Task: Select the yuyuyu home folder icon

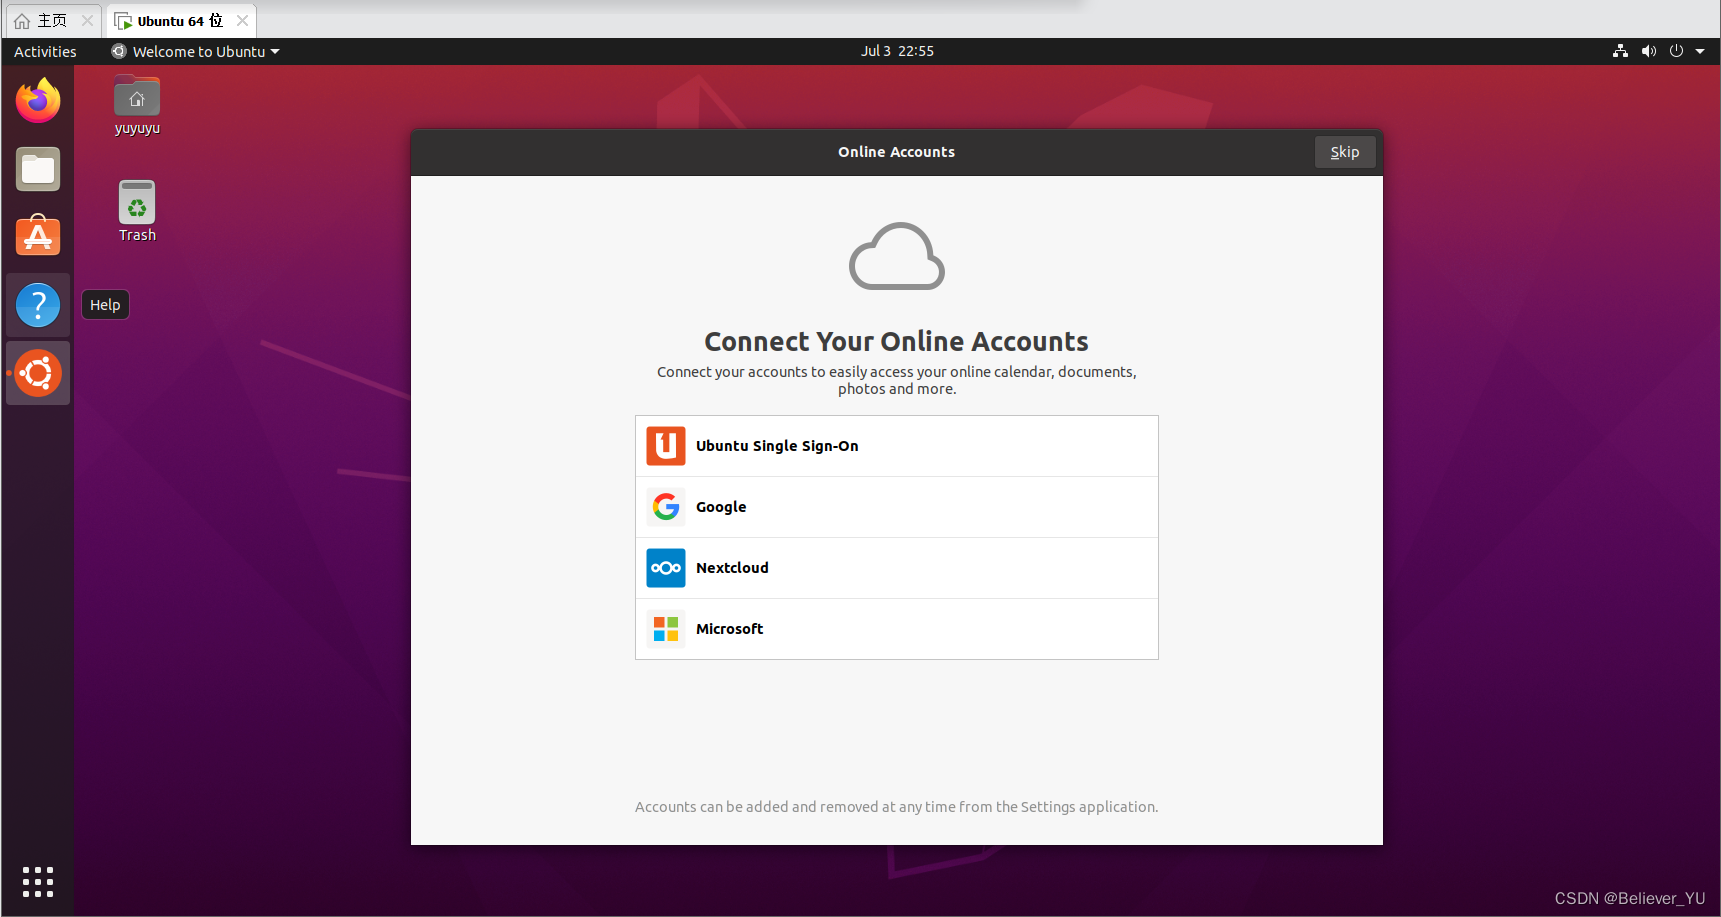Action: [x=137, y=105]
